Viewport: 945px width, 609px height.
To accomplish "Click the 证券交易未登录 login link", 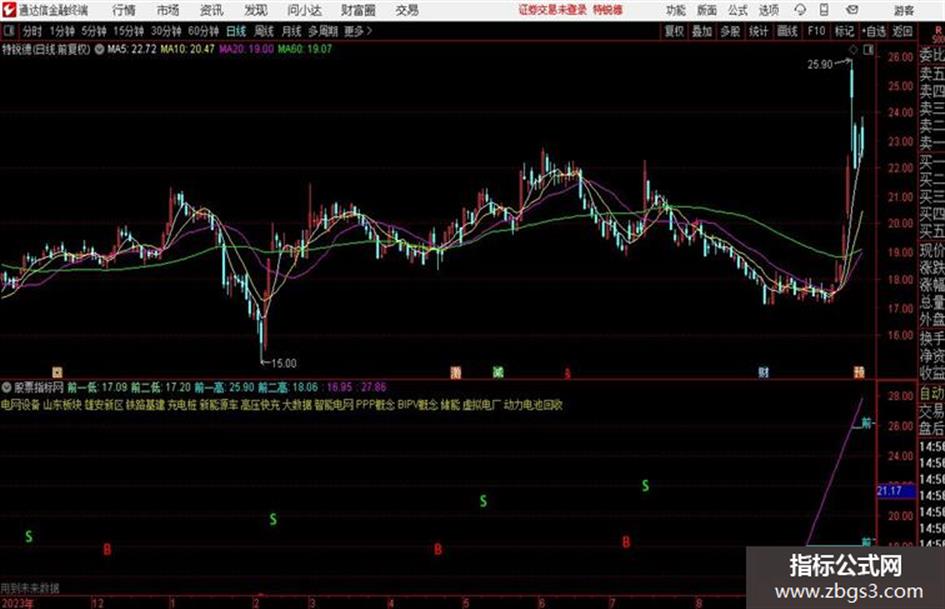I will tap(553, 10).
